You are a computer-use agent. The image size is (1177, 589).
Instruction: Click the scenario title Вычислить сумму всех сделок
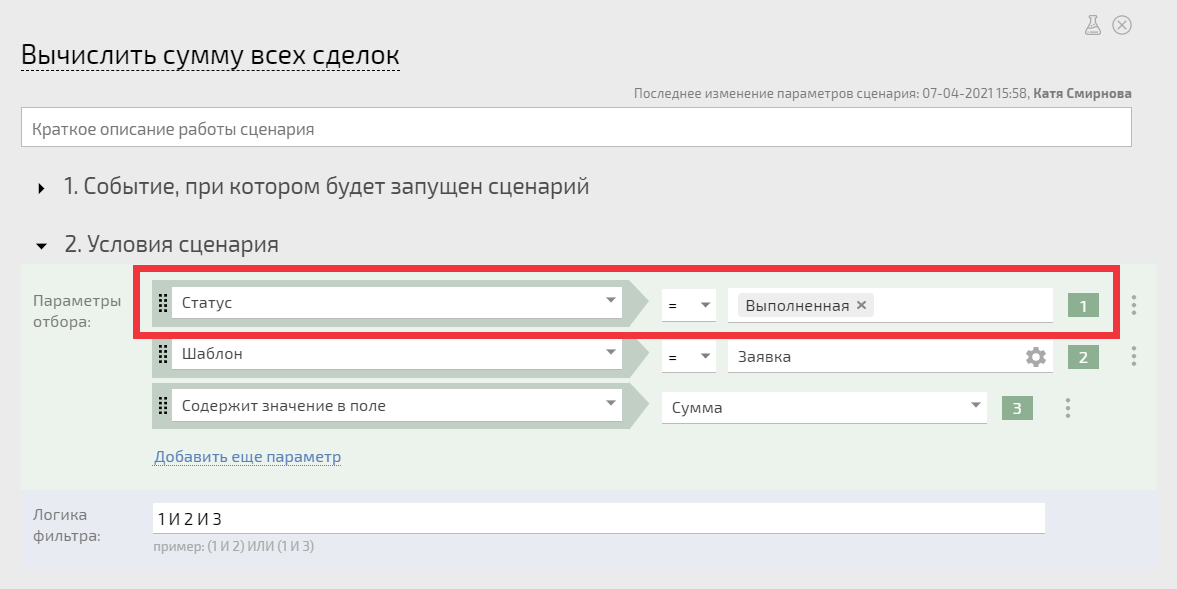click(210, 55)
